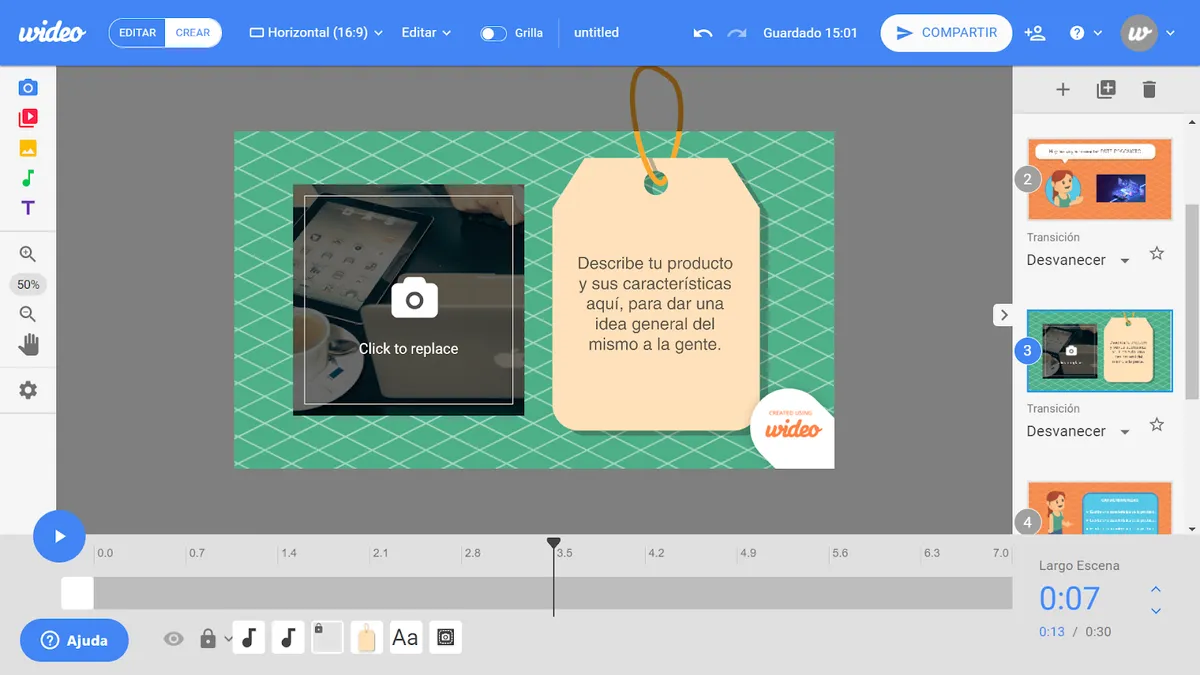Select the first music note element chip
The height and width of the screenshot is (675, 1200).
tap(249, 637)
